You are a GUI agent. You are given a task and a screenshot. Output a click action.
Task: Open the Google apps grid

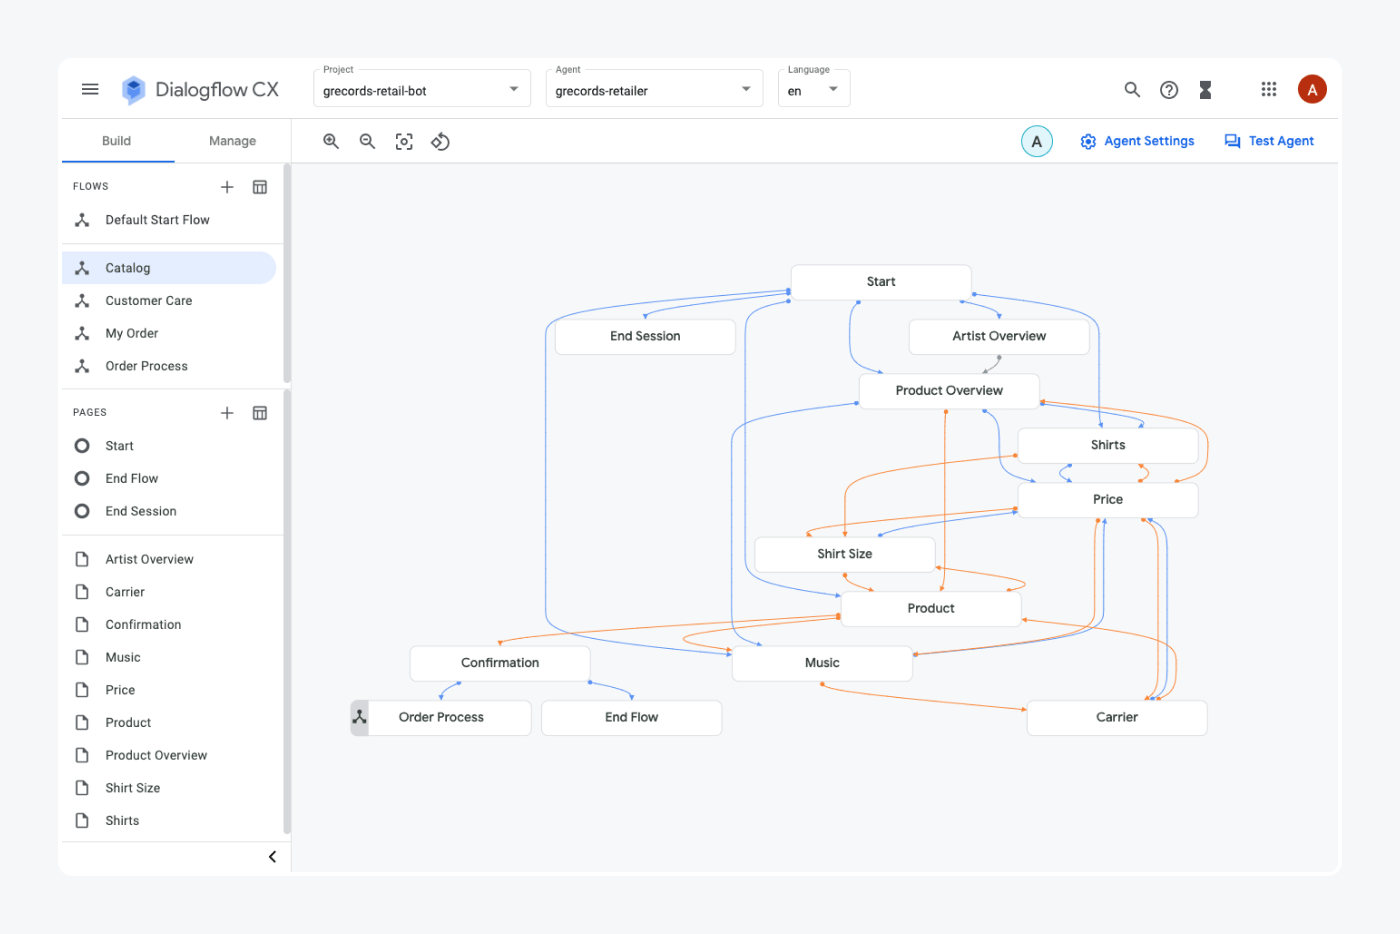click(x=1268, y=89)
